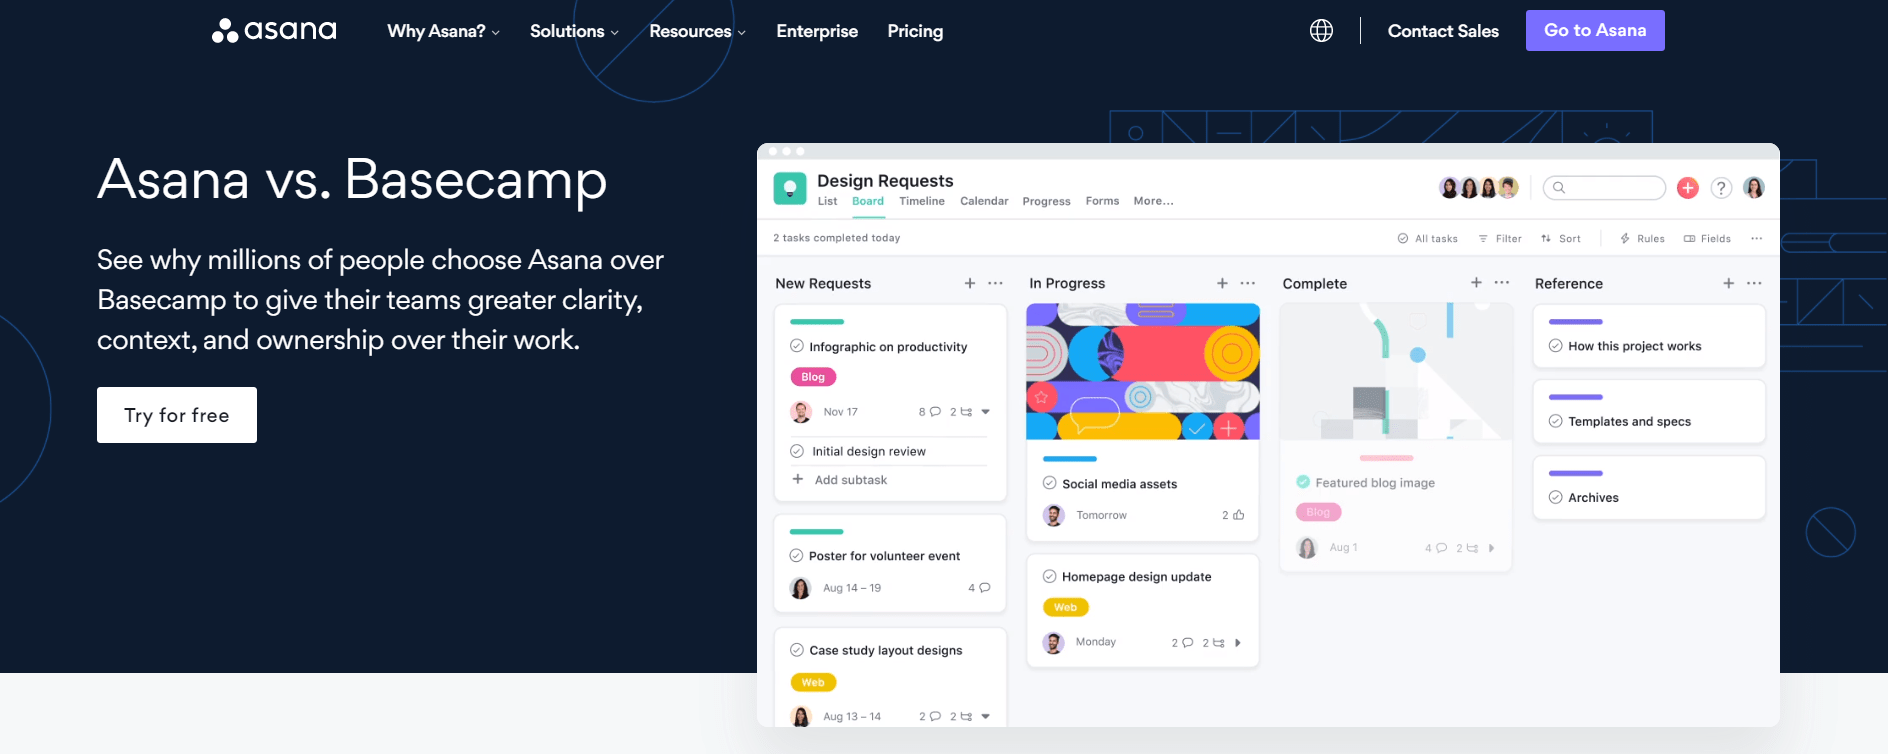Click the Go to Asana button
This screenshot has width=1888, height=754.
click(x=1595, y=30)
